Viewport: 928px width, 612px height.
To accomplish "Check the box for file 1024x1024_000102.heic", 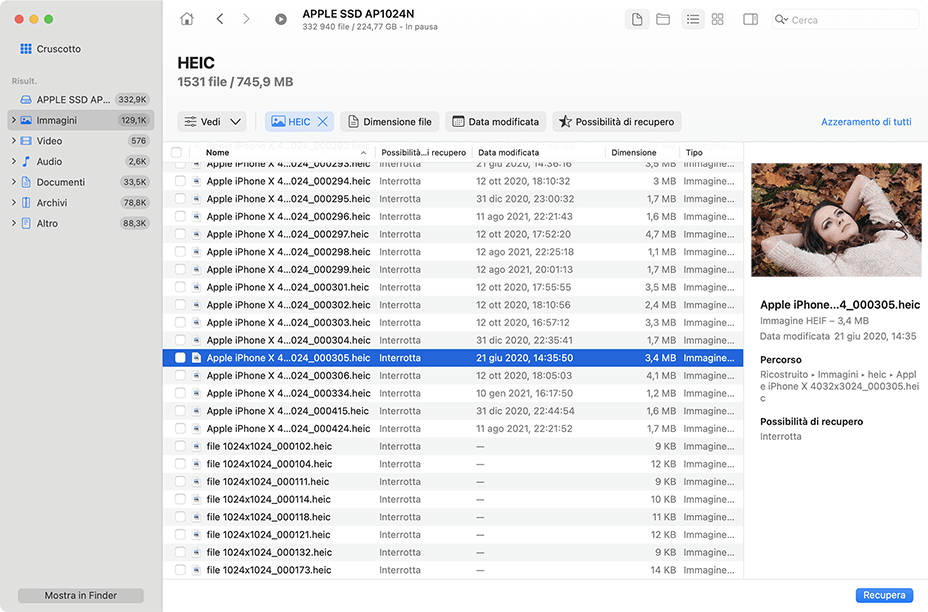I will (180, 446).
